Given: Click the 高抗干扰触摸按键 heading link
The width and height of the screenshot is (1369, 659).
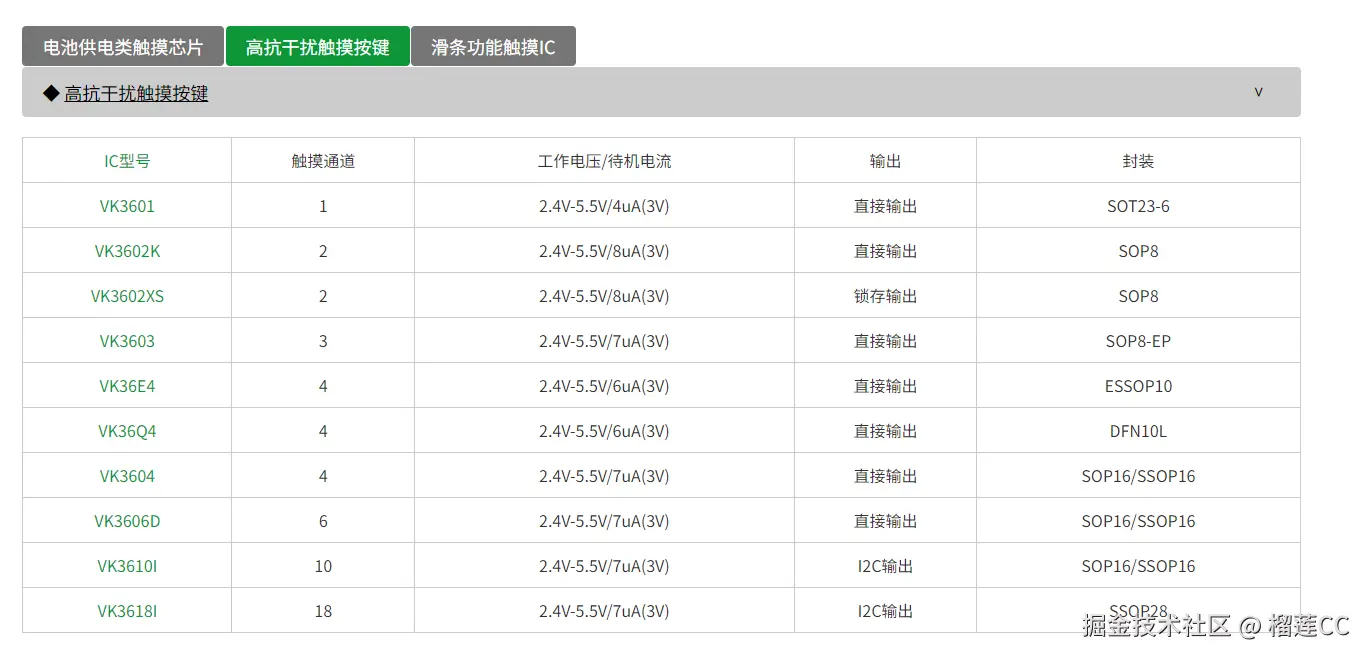Looking at the screenshot, I should pos(136,94).
